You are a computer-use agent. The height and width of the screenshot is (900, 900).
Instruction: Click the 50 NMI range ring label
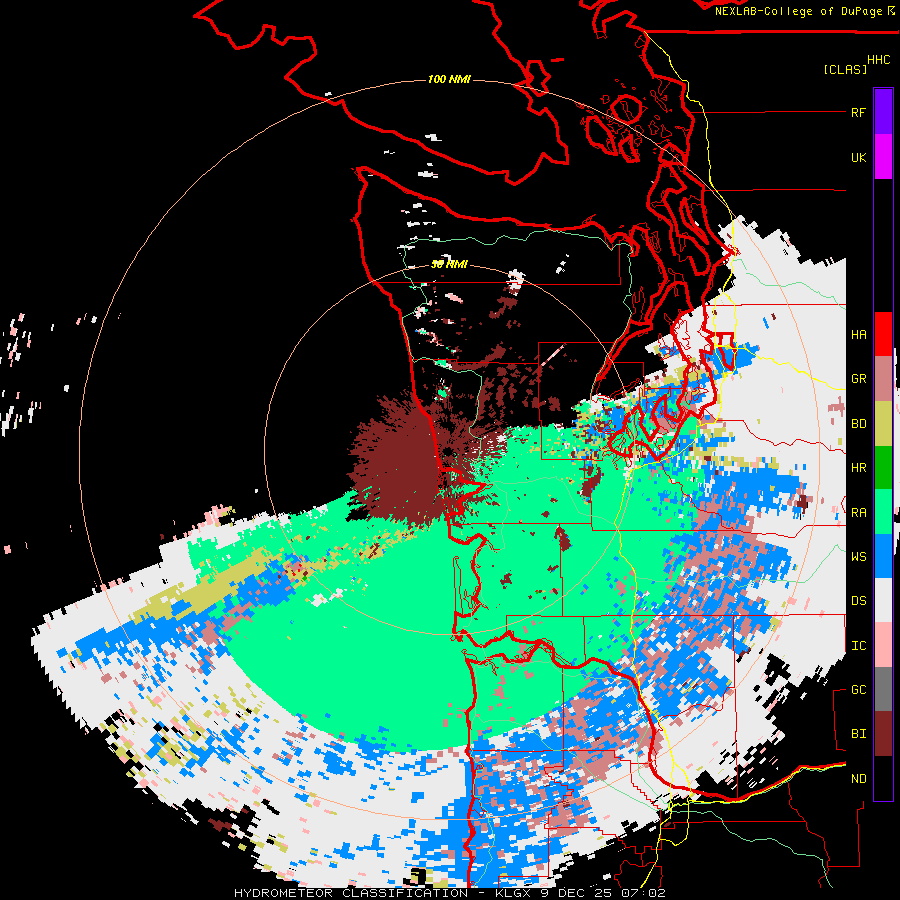449,264
